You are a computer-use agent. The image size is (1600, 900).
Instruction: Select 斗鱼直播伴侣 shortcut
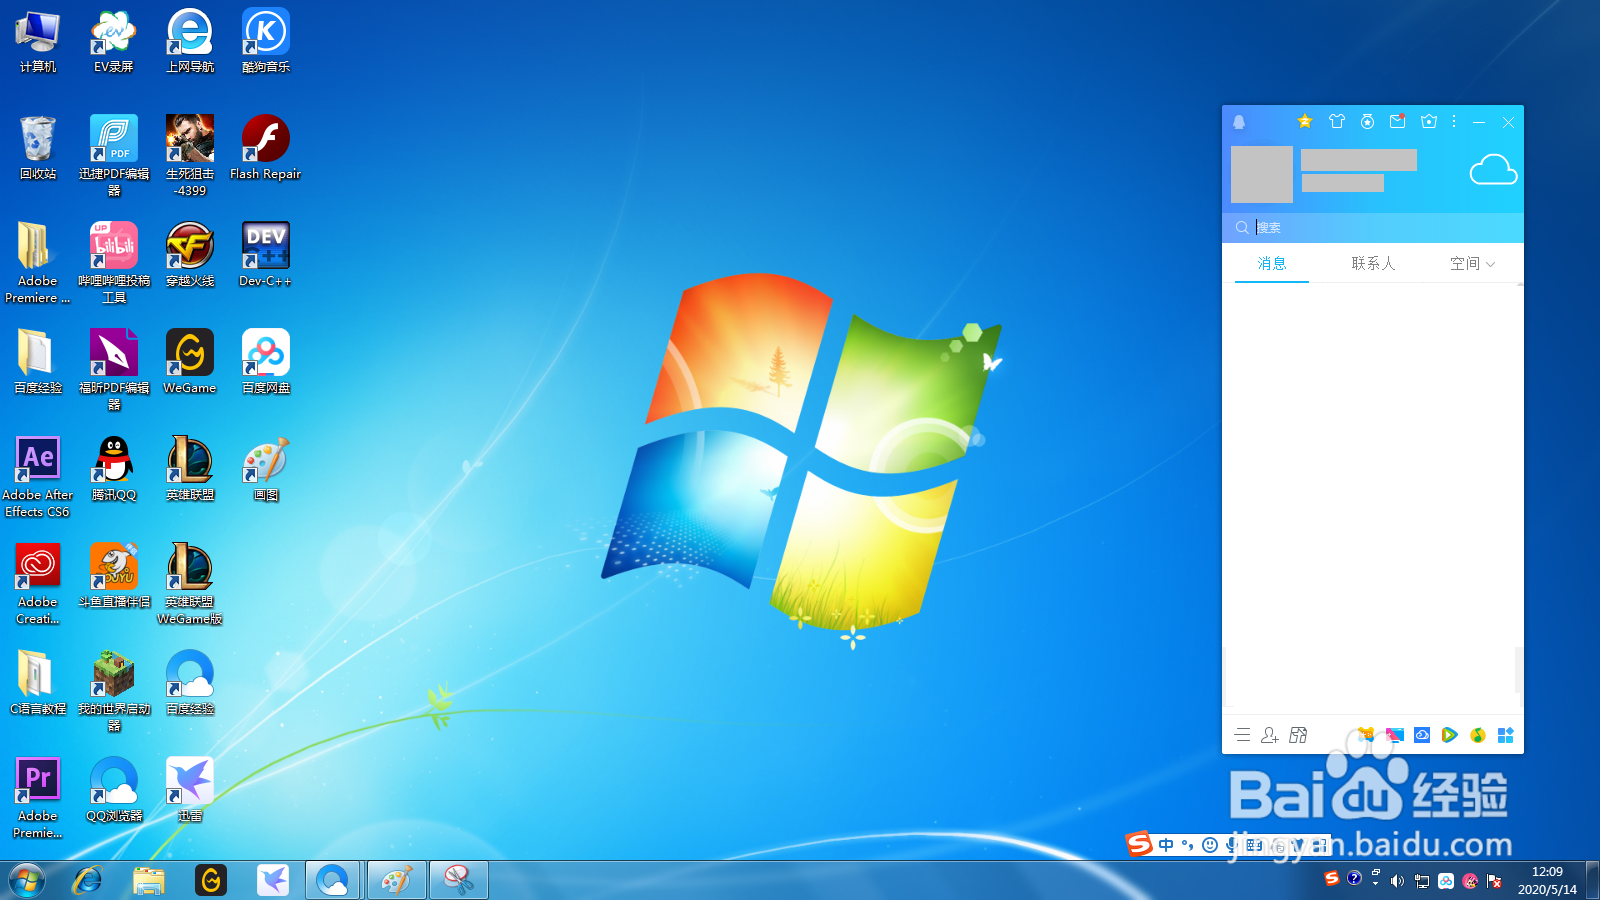114,576
